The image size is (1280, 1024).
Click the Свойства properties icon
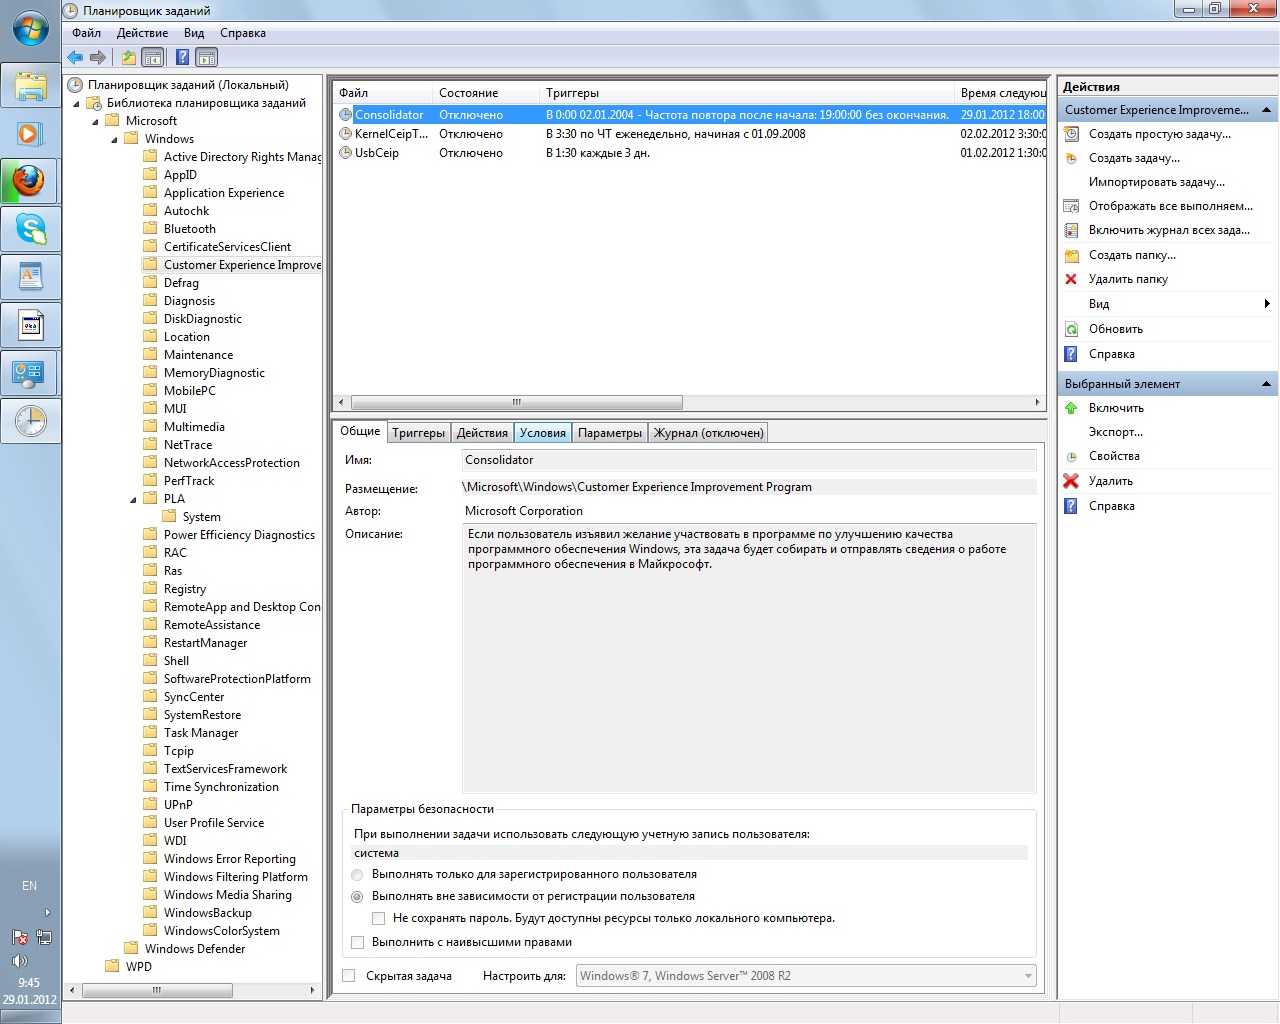point(1071,456)
